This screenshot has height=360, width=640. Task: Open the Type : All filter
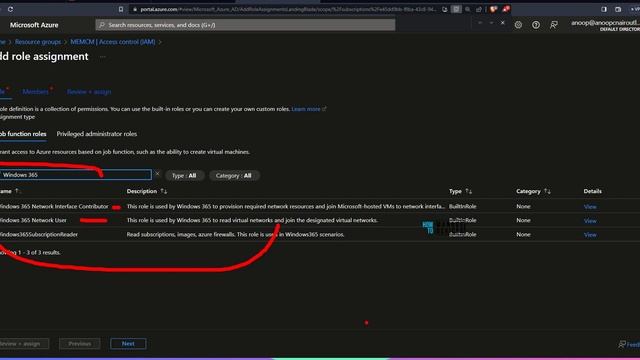(x=184, y=176)
